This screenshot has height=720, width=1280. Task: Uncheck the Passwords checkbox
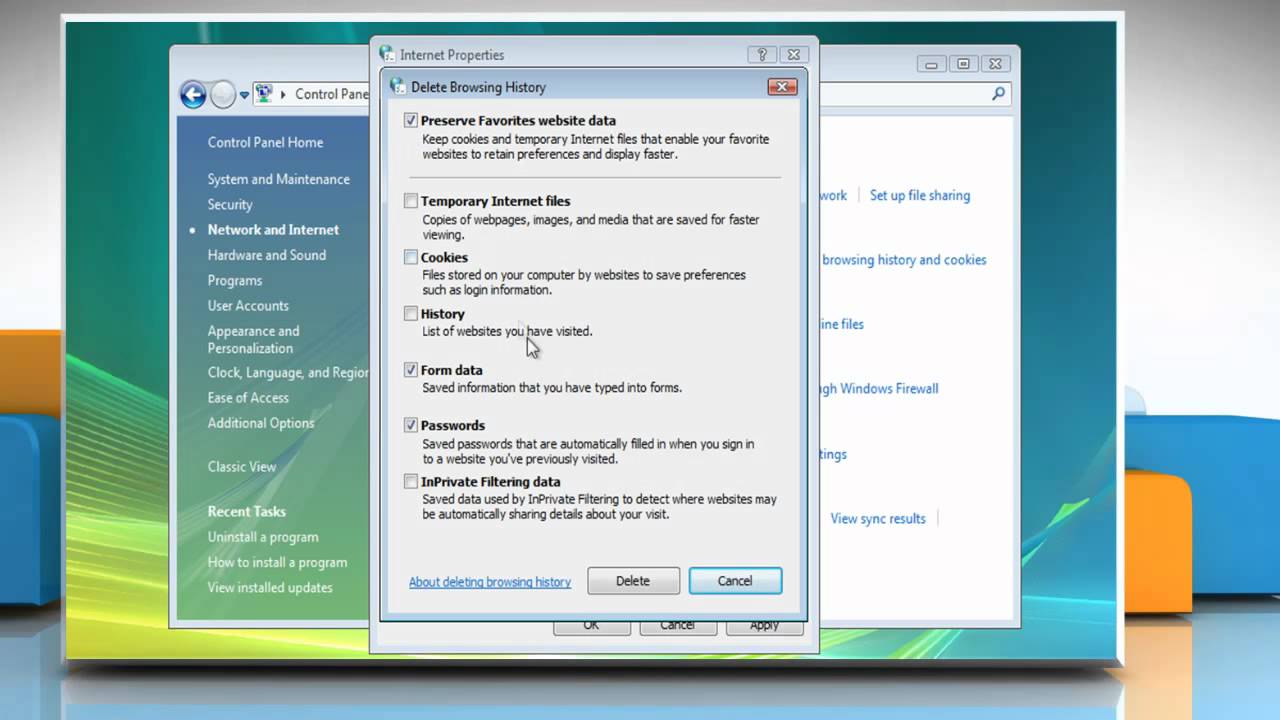(x=411, y=425)
